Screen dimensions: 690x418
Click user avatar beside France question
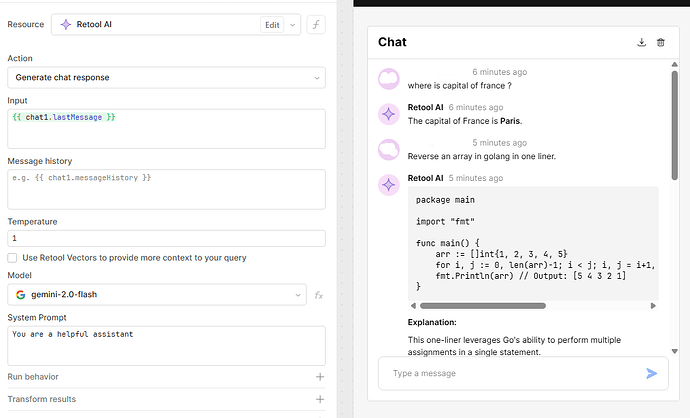tap(389, 79)
